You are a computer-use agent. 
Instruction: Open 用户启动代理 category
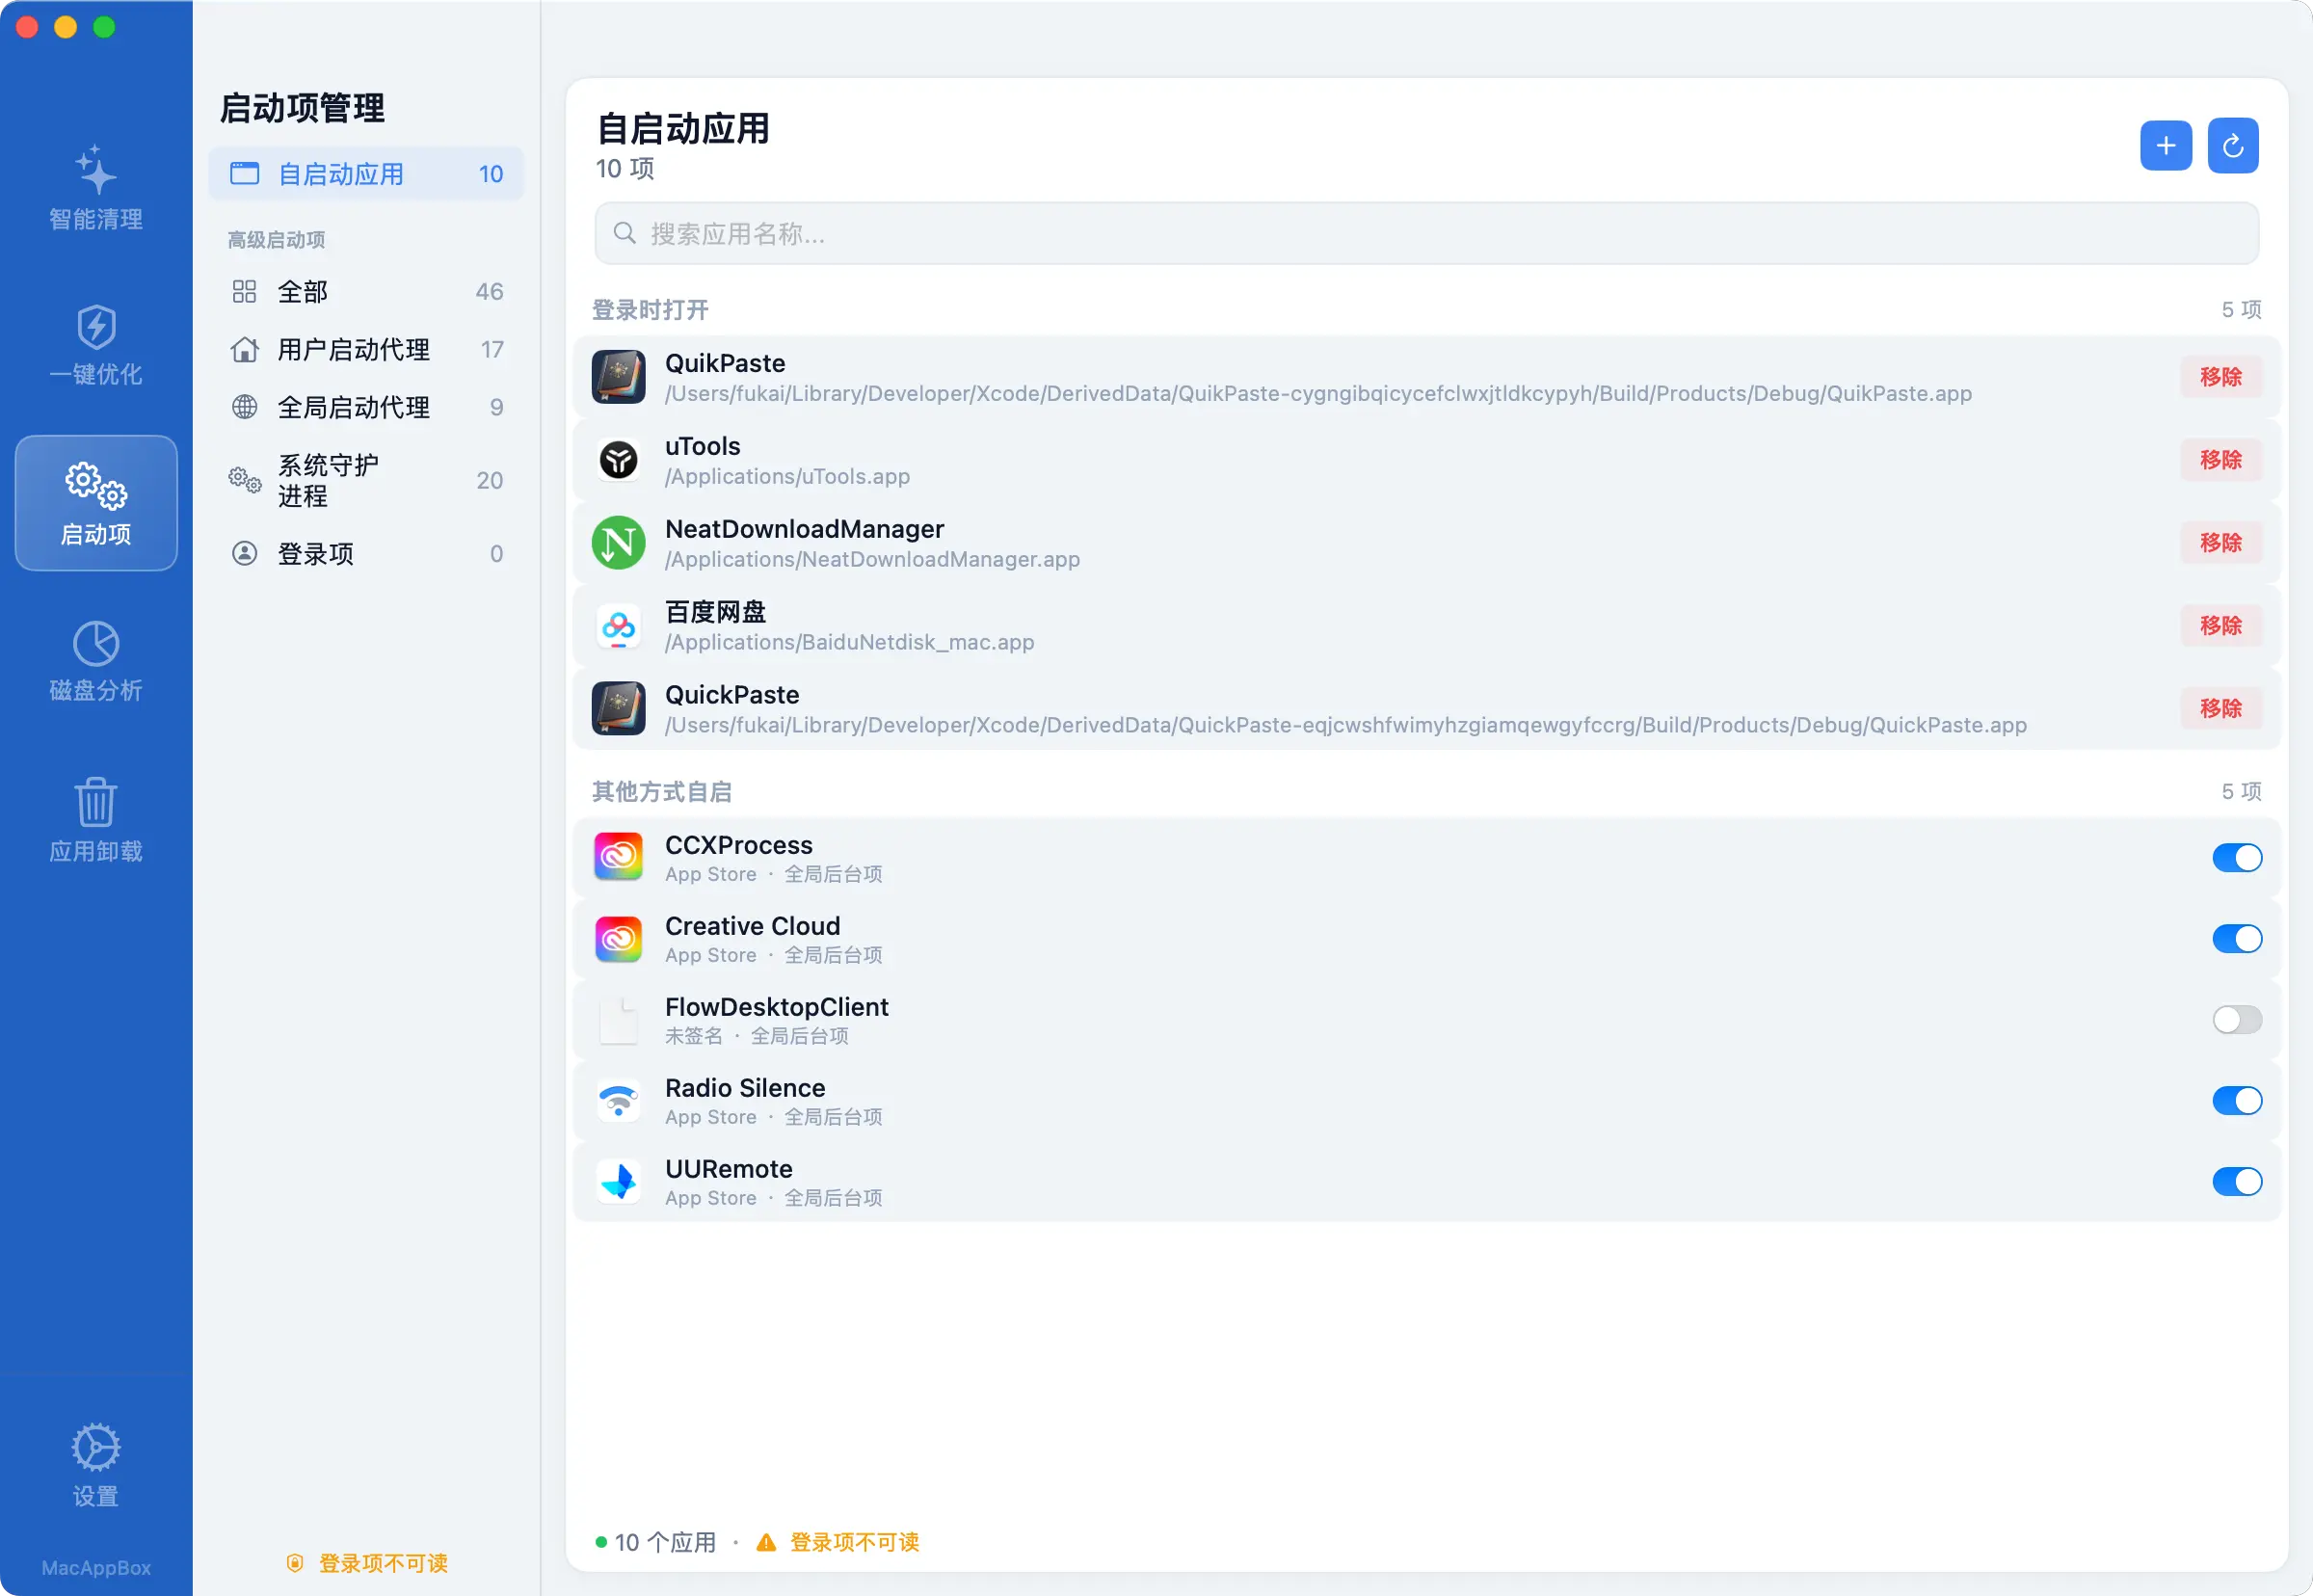pos(366,349)
